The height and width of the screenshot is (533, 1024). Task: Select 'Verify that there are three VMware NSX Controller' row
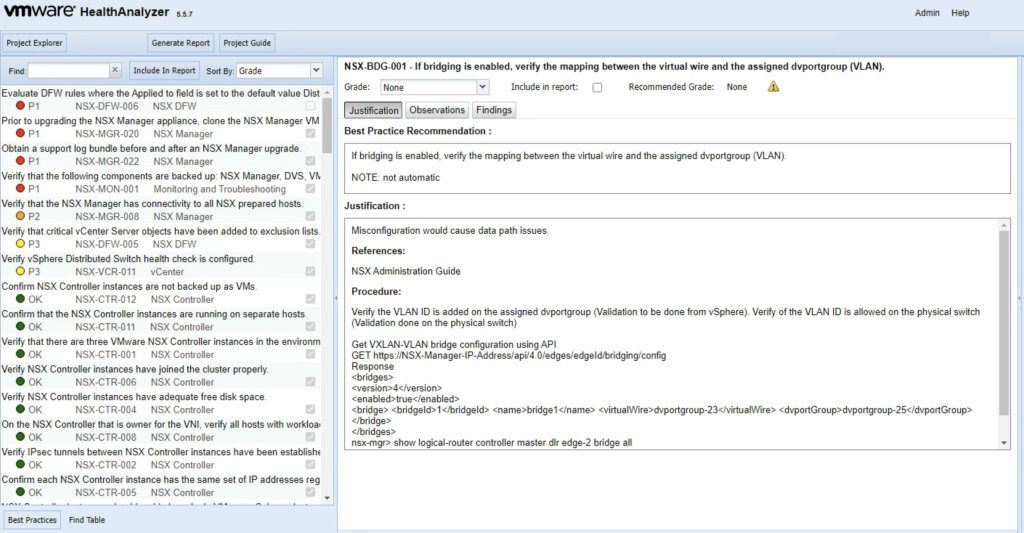point(161,347)
